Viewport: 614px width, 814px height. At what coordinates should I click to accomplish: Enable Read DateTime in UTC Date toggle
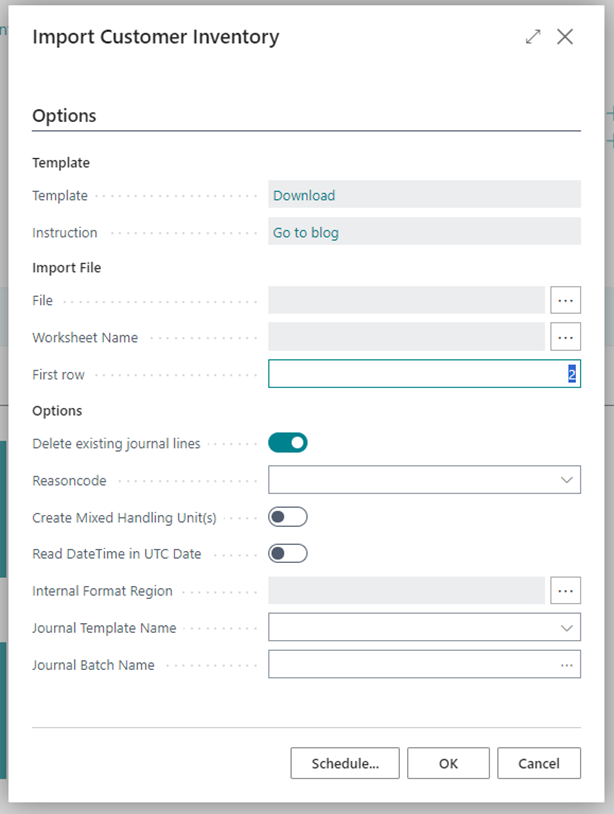click(x=288, y=553)
